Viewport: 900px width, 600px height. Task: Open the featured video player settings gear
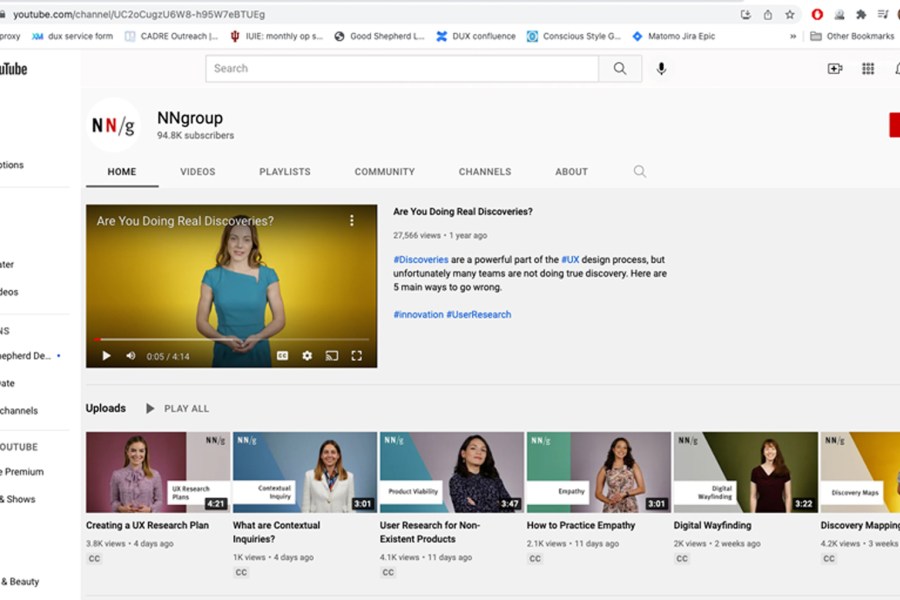(x=307, y=355)
